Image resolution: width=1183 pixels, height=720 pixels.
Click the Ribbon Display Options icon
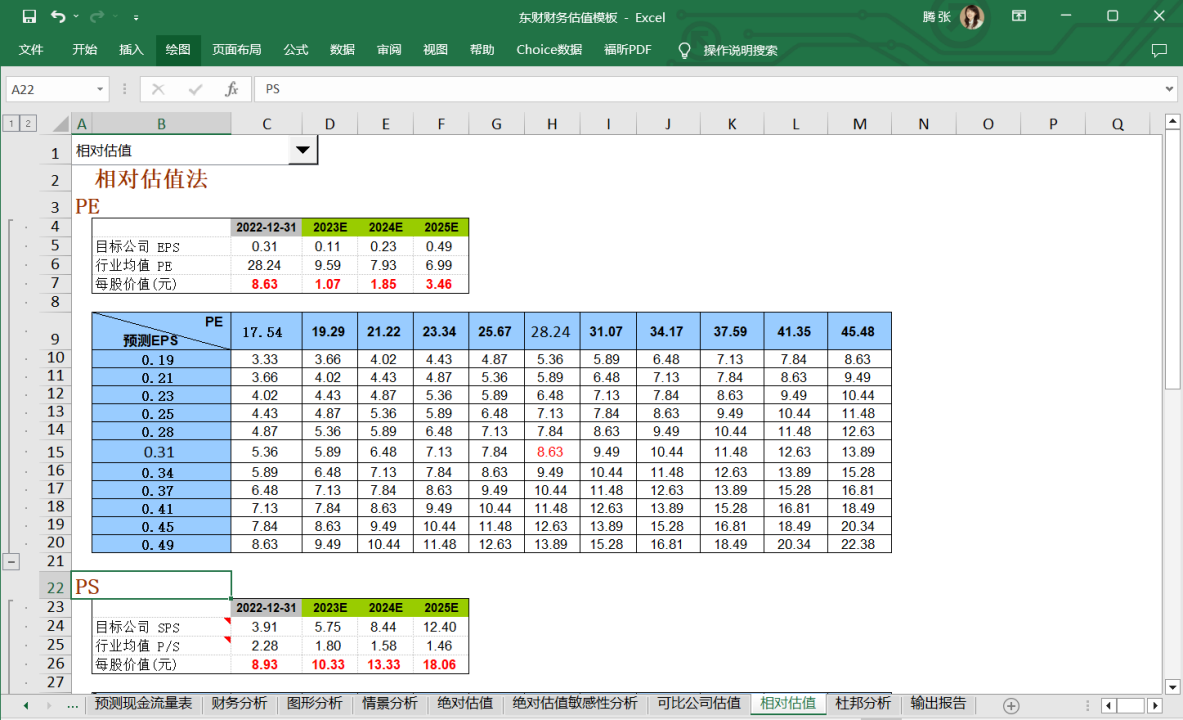coord(1019,17)
